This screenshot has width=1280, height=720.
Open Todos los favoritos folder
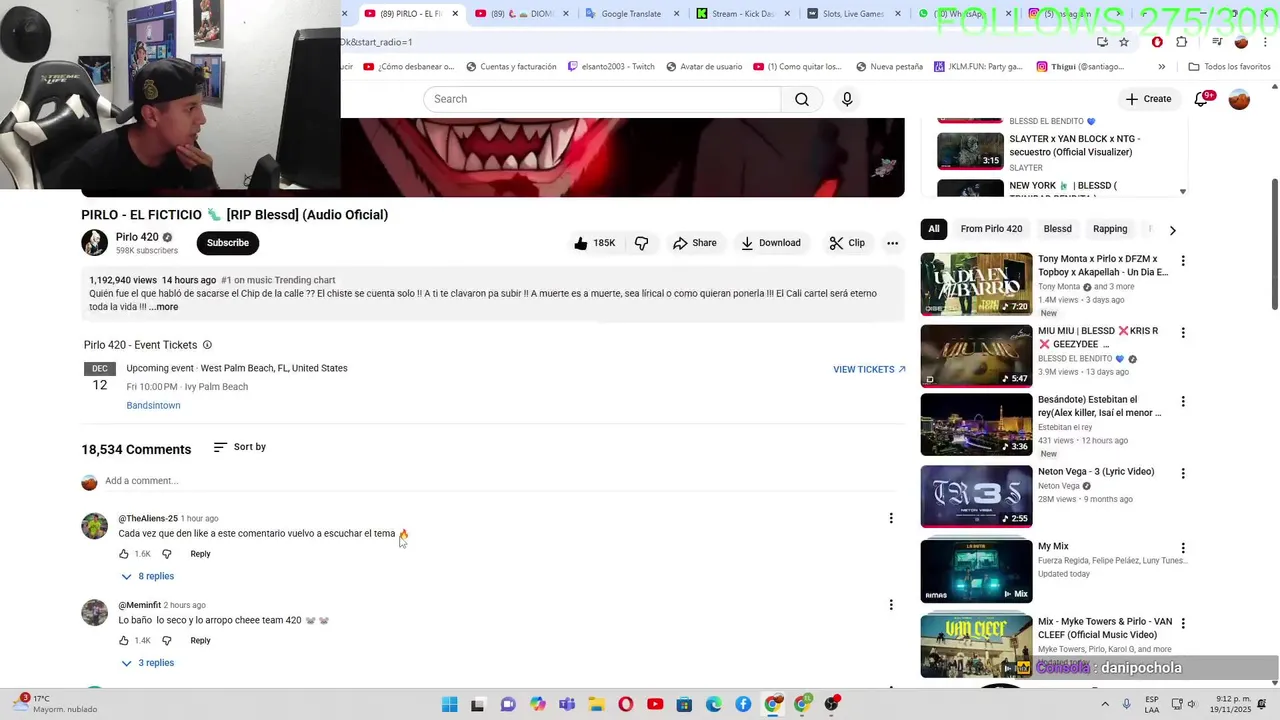(x=1229, y=67)
